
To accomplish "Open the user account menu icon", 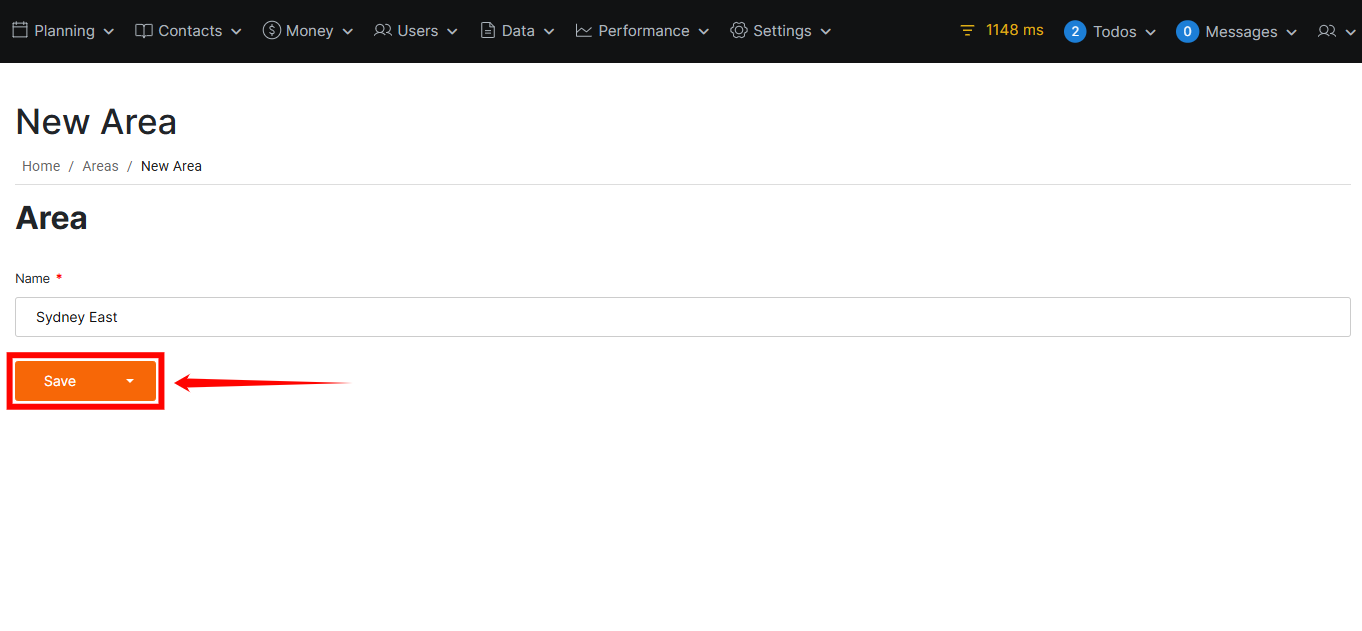I will [1327, 31].
